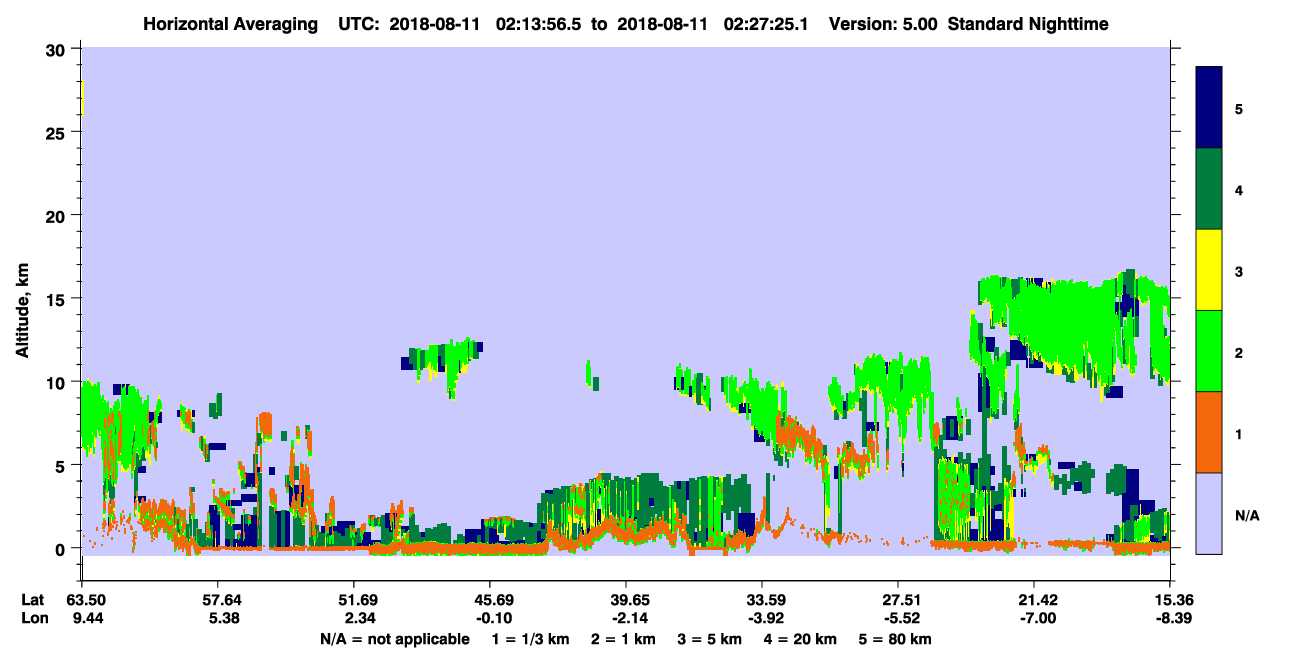Click the 10 altitude tick label

click(58, 382)
